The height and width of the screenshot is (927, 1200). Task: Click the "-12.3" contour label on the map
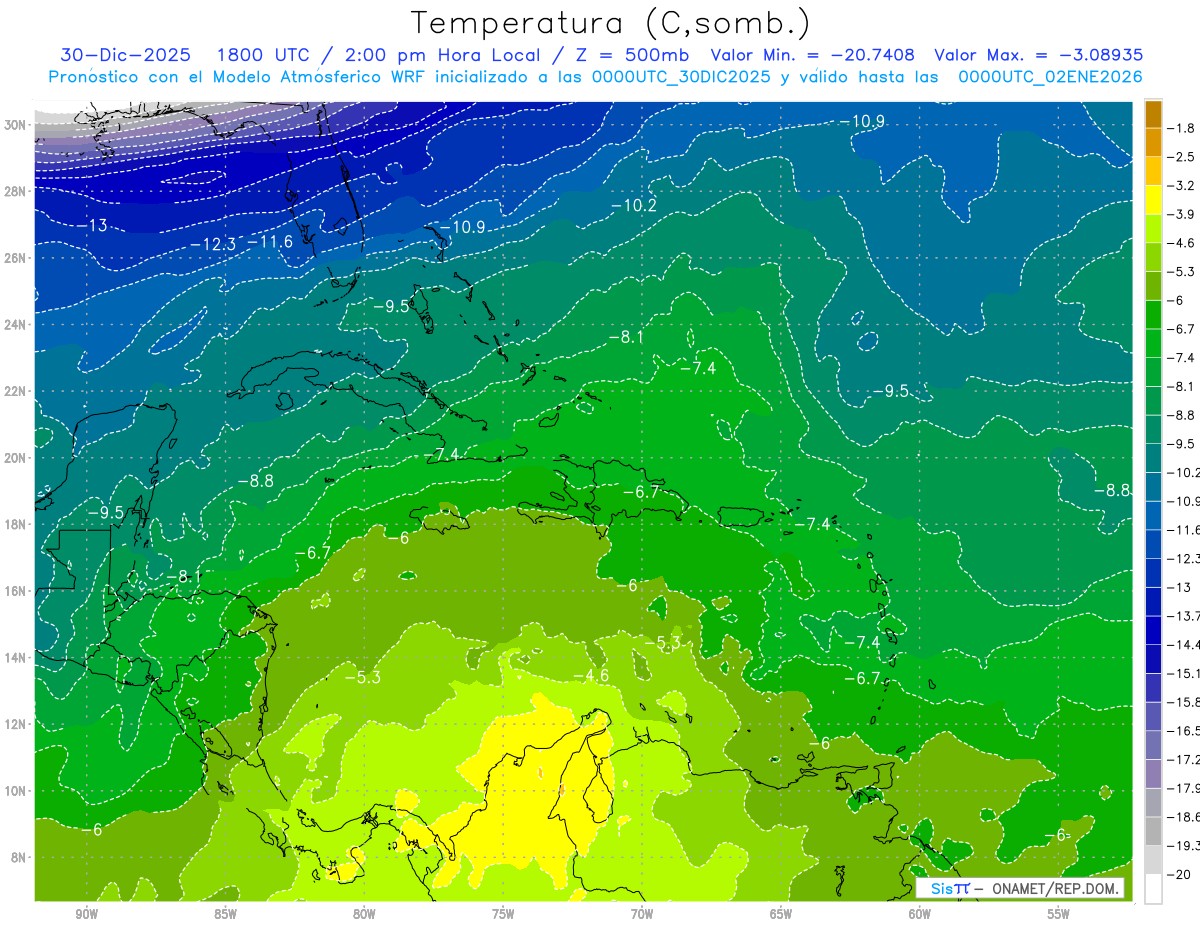[x=213, y=244]
